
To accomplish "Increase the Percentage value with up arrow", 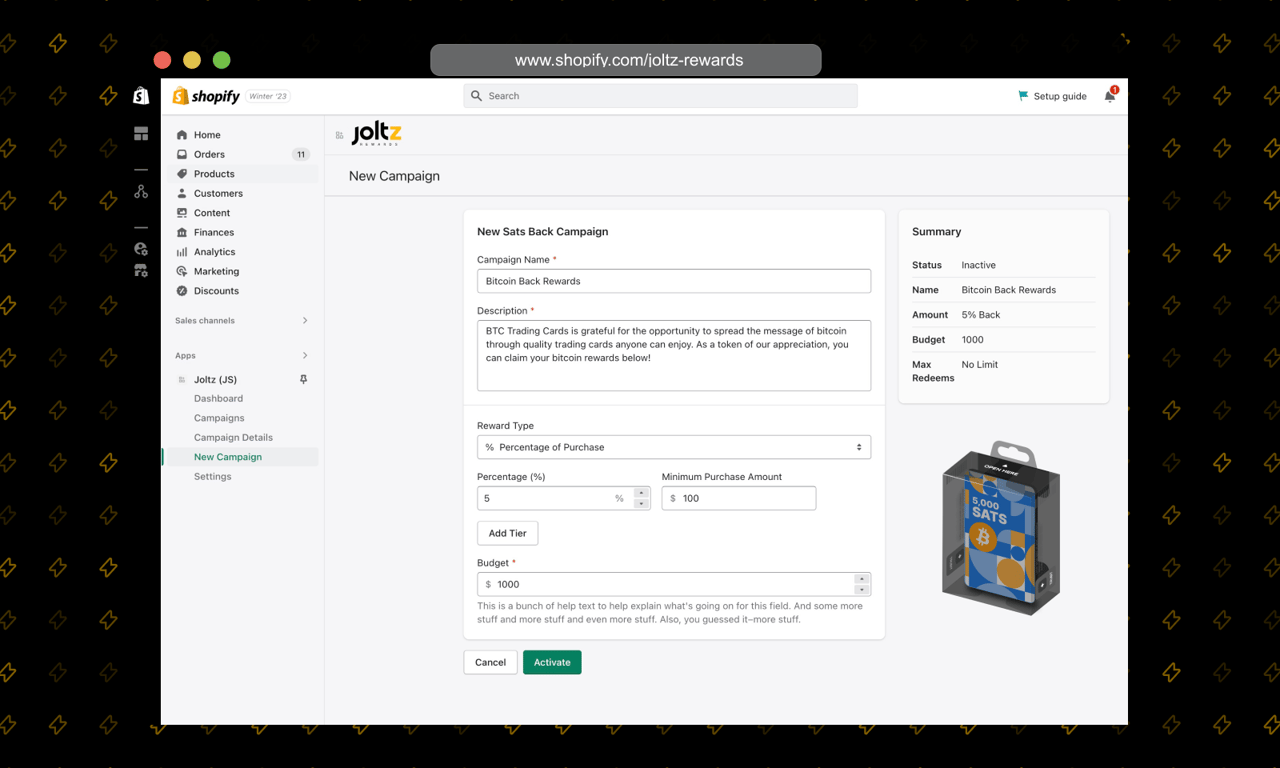I will [x=642, y=492].
